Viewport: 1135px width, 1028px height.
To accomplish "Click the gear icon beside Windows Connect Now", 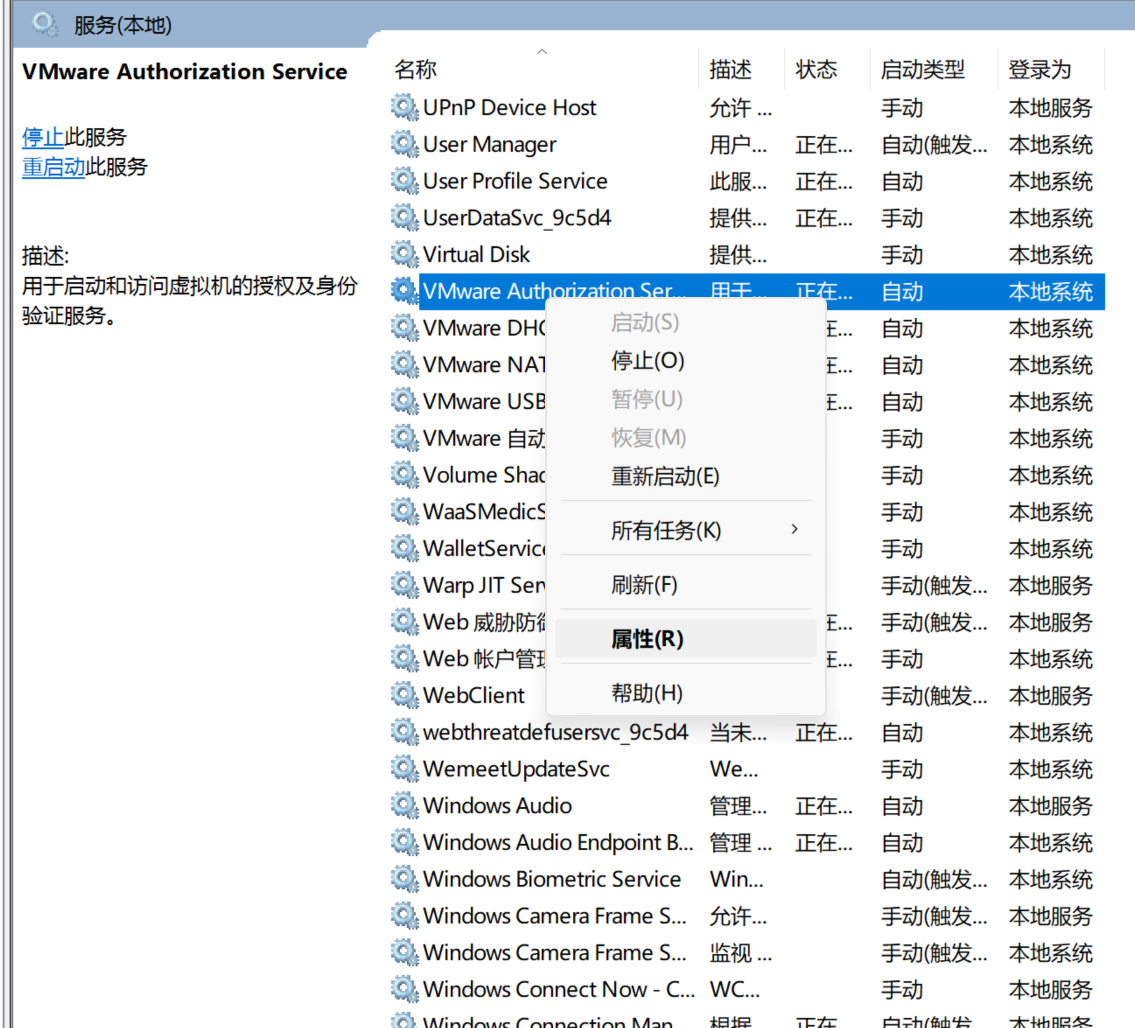I will point(405,989).
